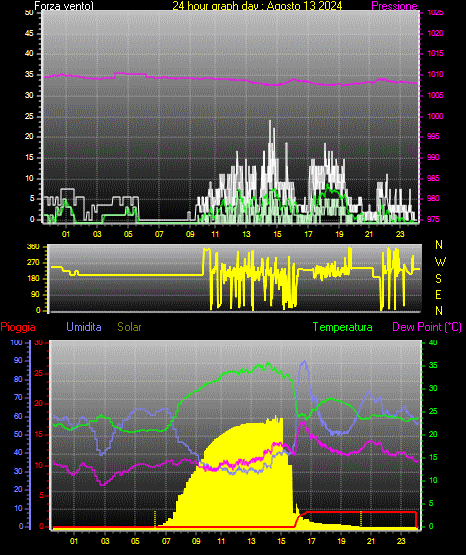Click the 35 temperature axis value
The width and height of the screenshot is (466, 555).
[x=433, y=366]
